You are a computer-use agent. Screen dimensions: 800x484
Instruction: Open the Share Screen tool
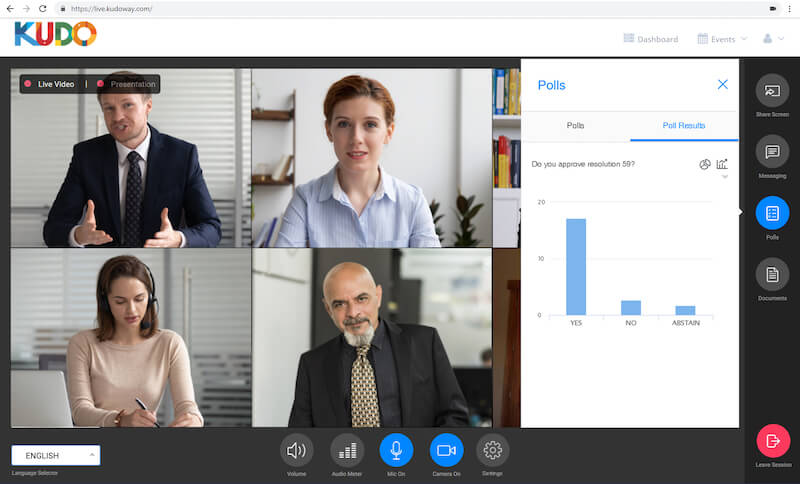click(x=772, y=91)
